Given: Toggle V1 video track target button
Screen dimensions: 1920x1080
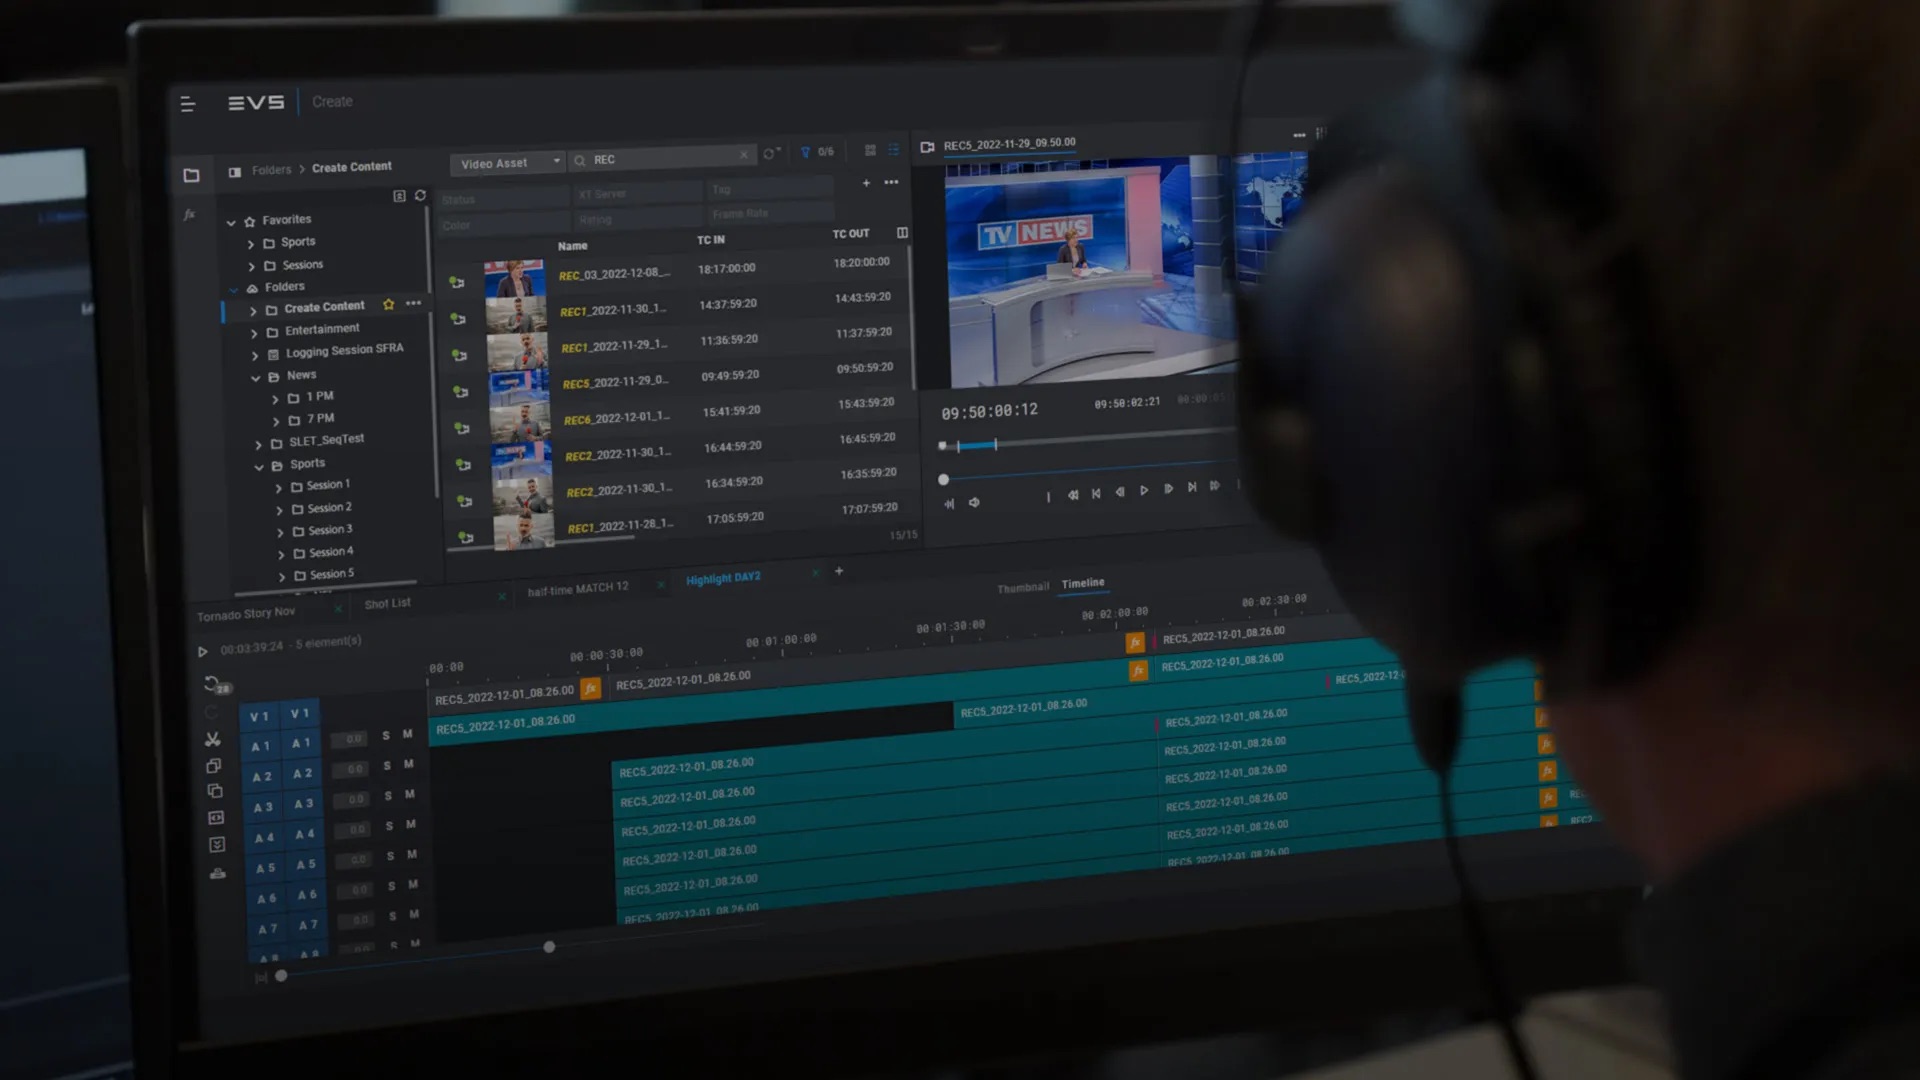Looking at the screenshot, I should click(300, 714).
